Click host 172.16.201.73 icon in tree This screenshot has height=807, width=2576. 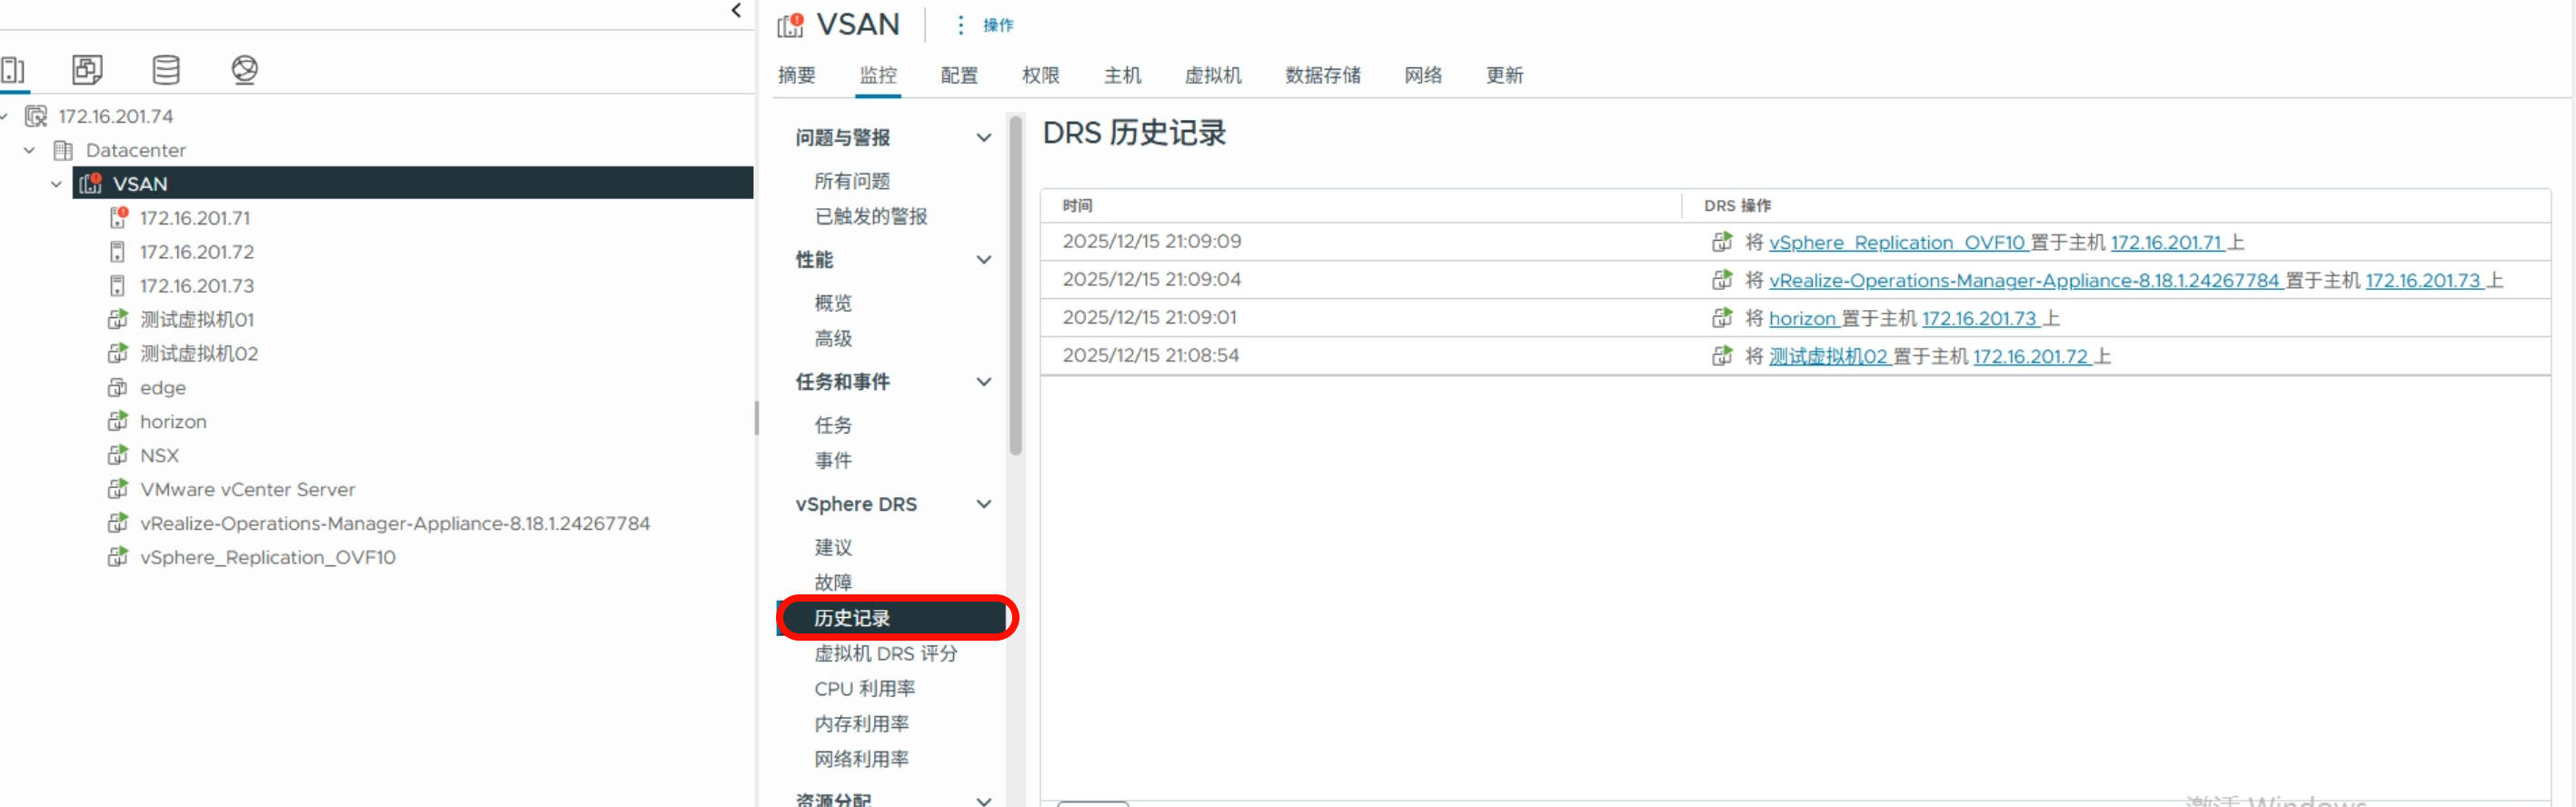118,285
